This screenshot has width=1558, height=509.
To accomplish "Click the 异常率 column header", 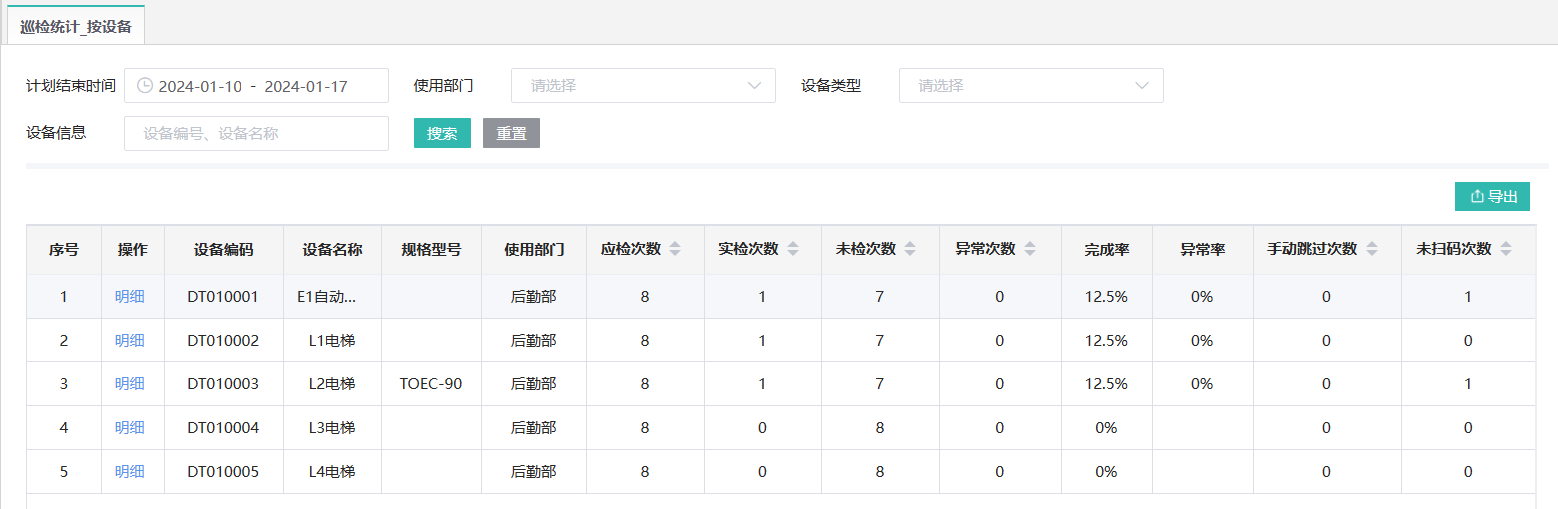I will [x=1202, y=249].
